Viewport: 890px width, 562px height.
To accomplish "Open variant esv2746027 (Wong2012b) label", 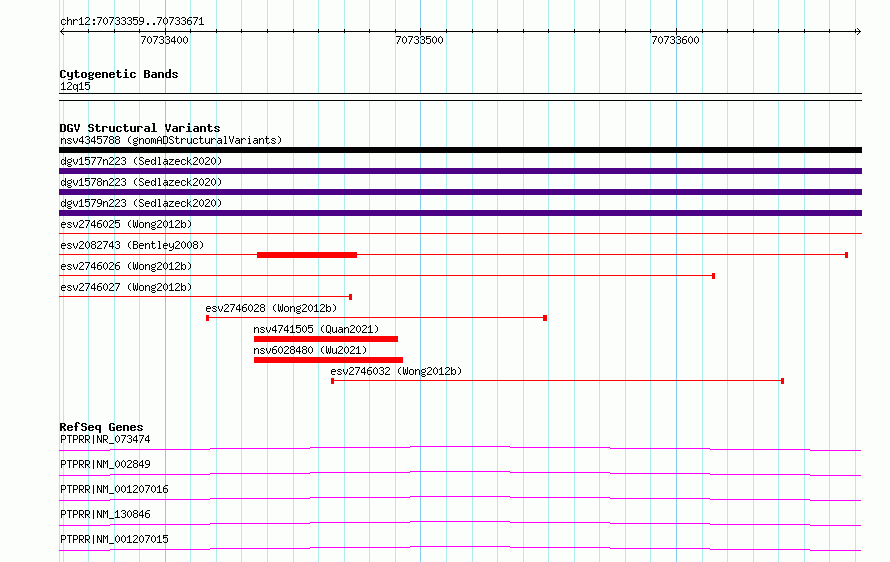I will tap(126, 287).
